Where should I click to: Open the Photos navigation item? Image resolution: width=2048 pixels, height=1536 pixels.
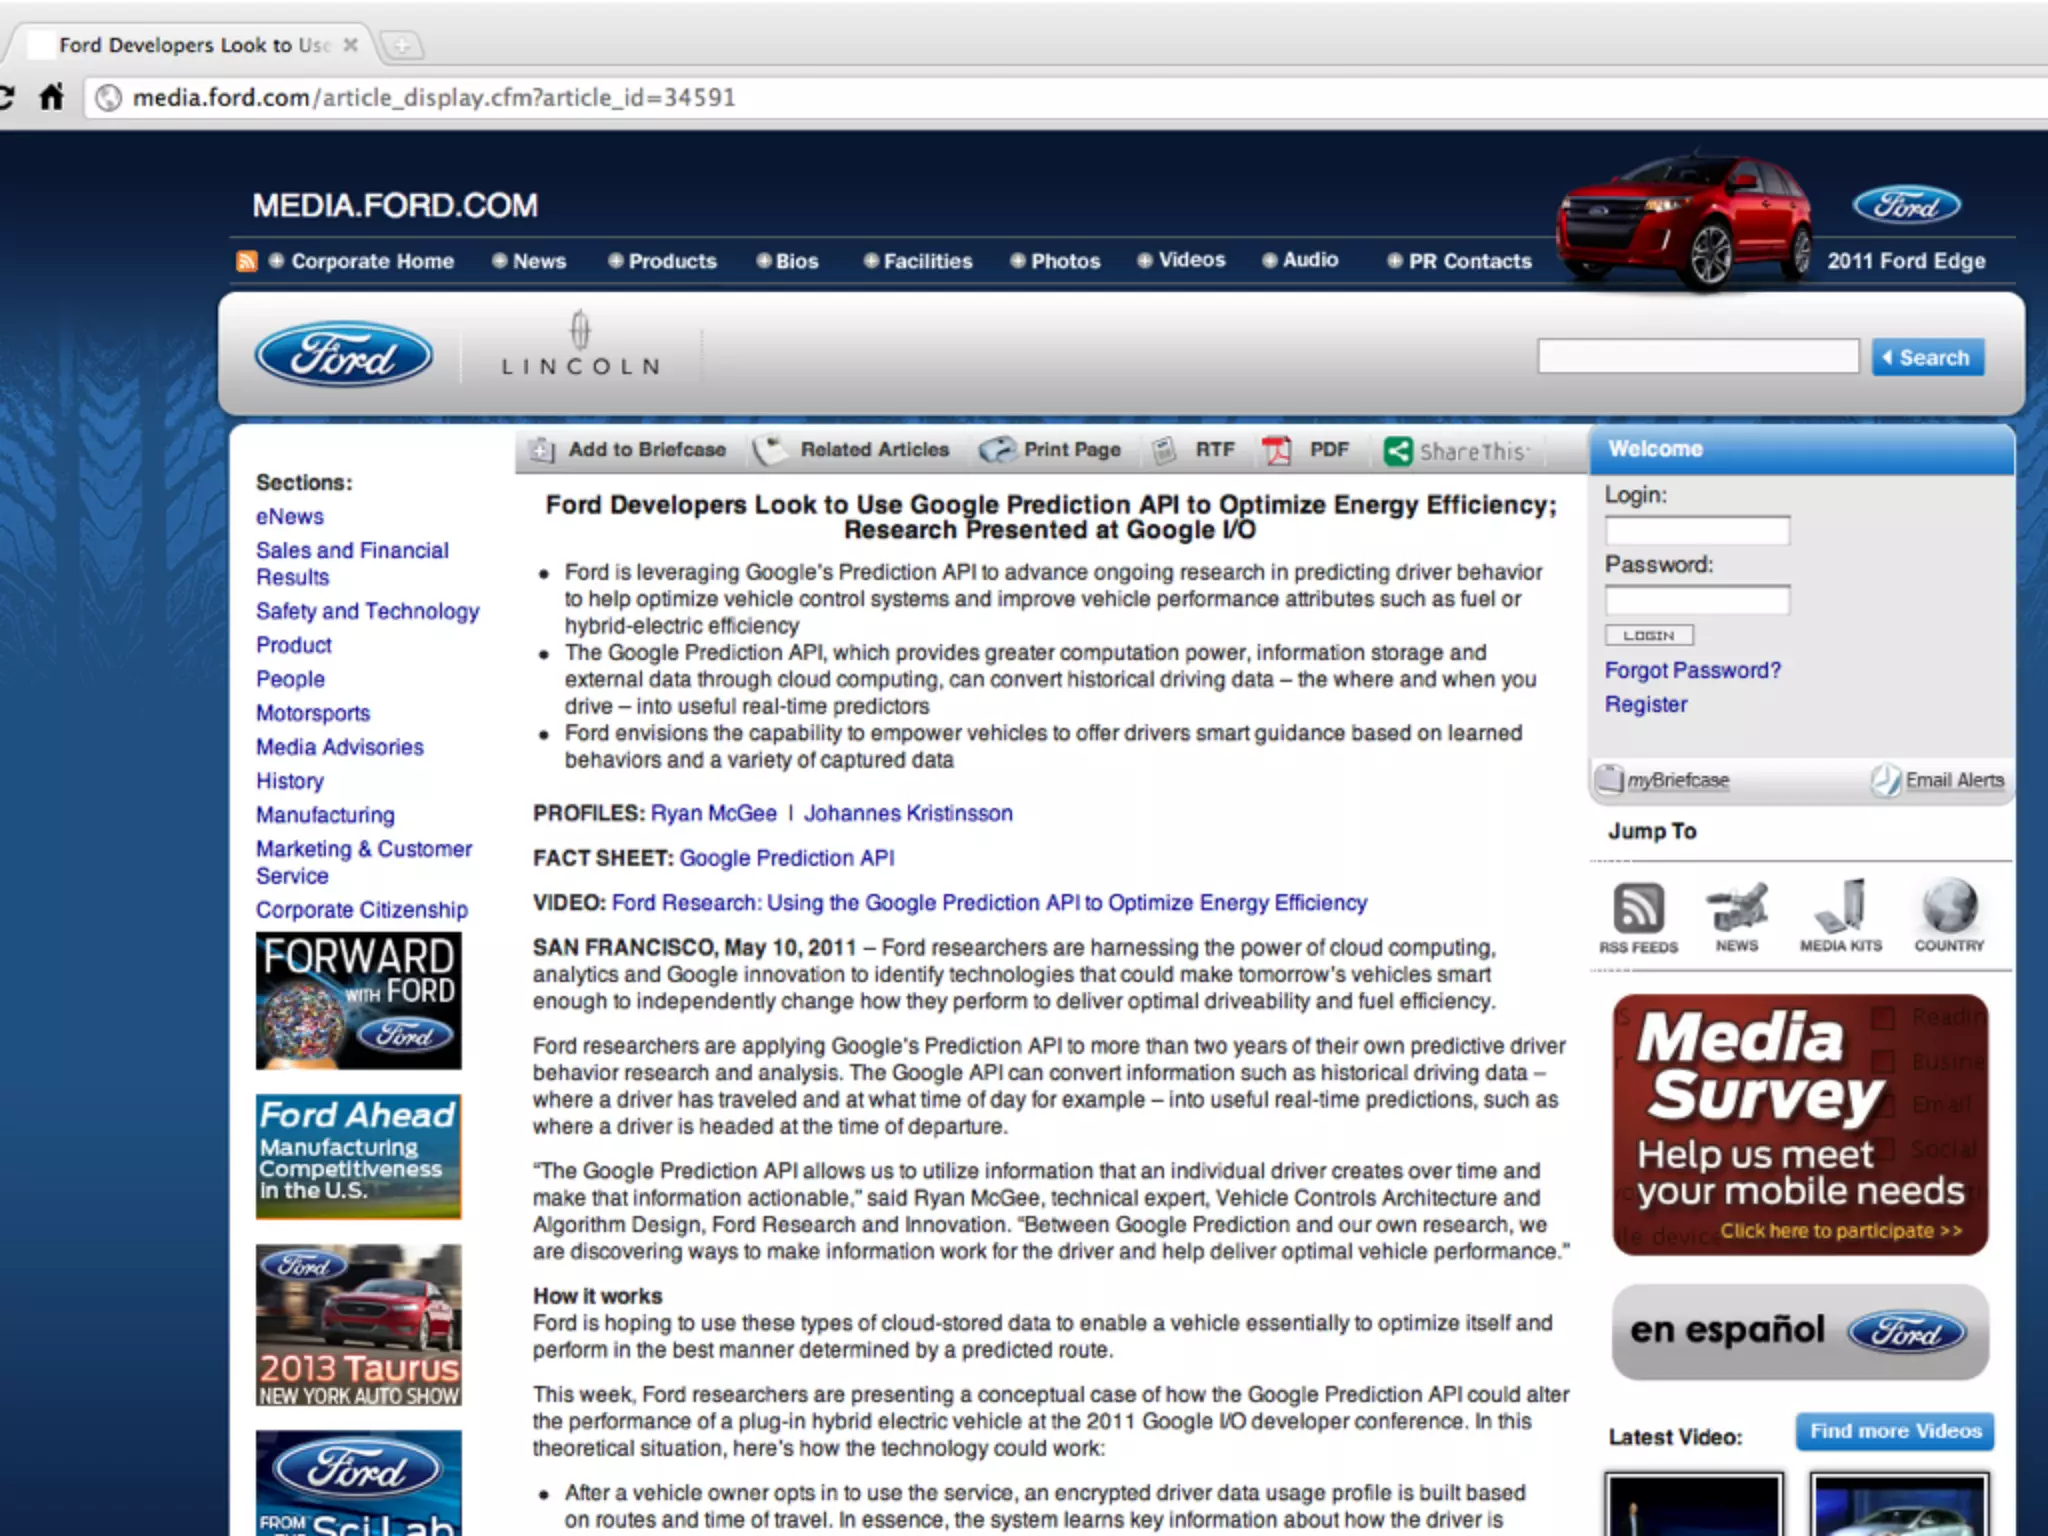[1065, 261]
